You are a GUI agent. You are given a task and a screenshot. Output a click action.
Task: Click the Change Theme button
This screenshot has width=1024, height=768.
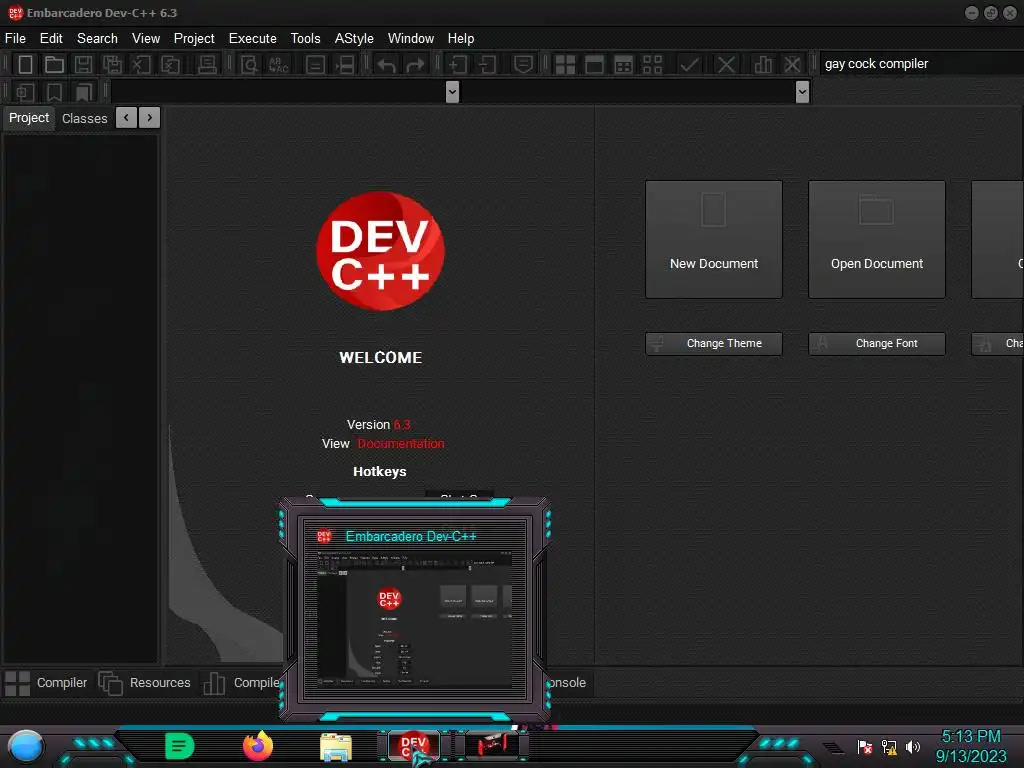(x=714, y=344)
